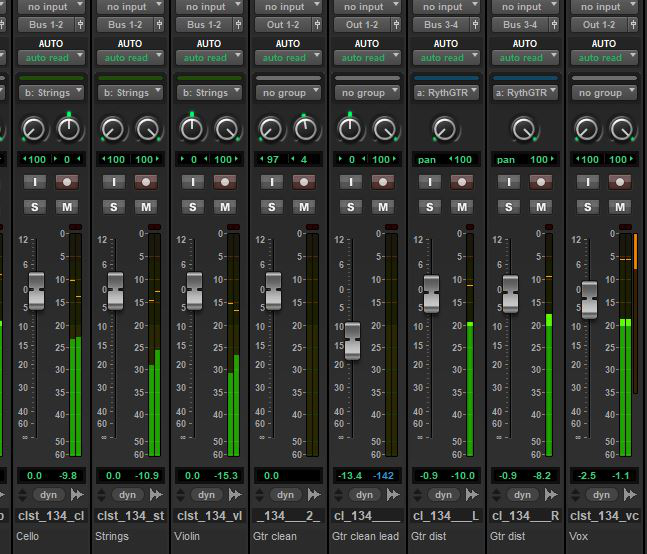Click Vox track volume fader handle

[x=589, y=300]
